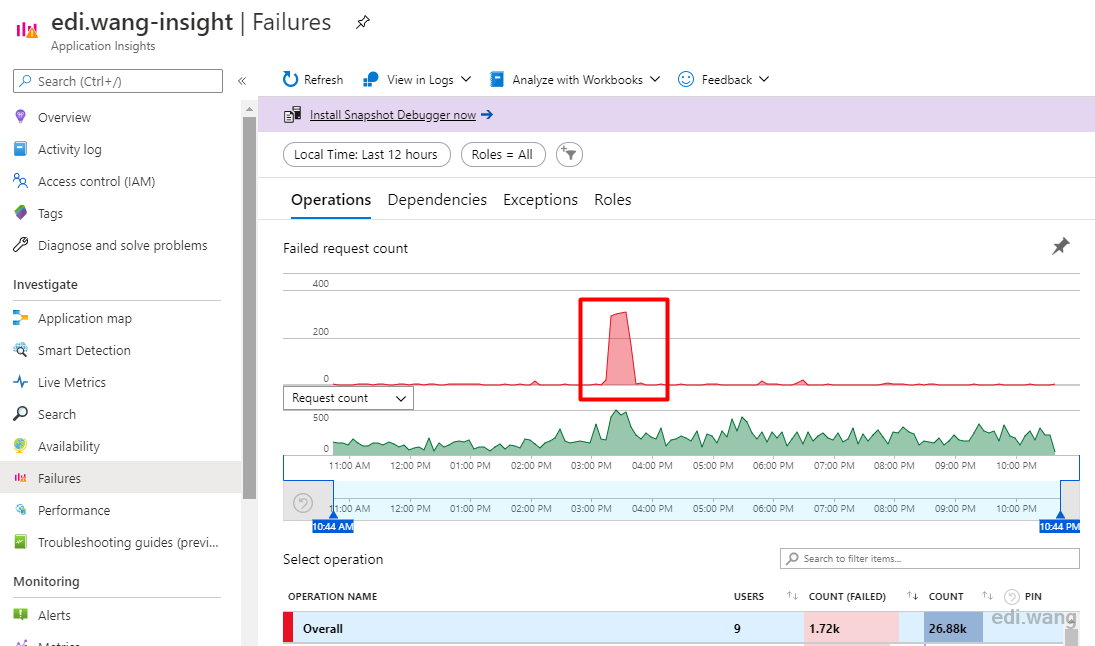Open the Feedback dropdown
The height and width of the screenshot is (646, 1095).
tap(723, 80)
